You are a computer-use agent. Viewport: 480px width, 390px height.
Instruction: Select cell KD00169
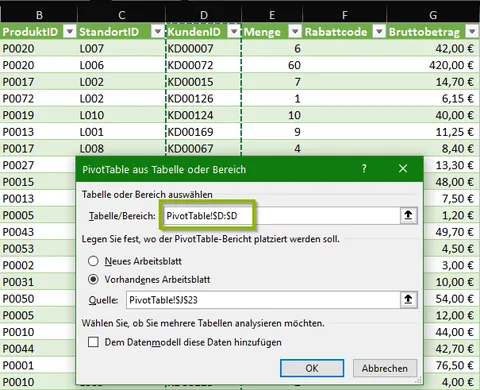point(203,132)
